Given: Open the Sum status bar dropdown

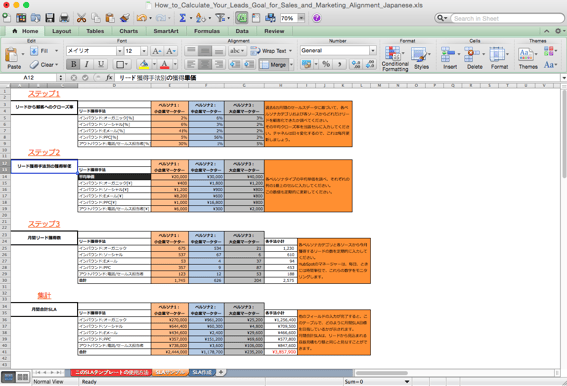Looking at the screenshot, I should (x=407, y=382).
